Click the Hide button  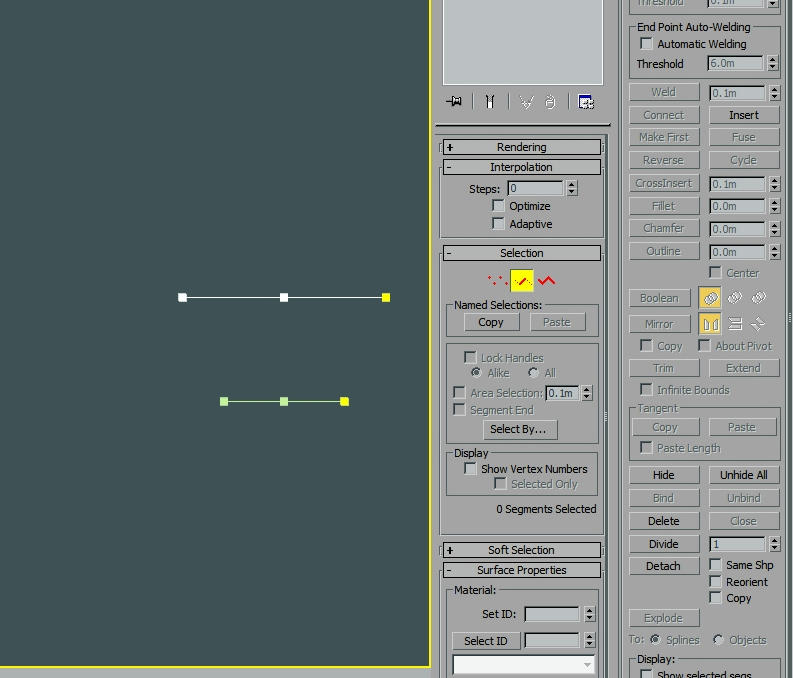(664, 475)
